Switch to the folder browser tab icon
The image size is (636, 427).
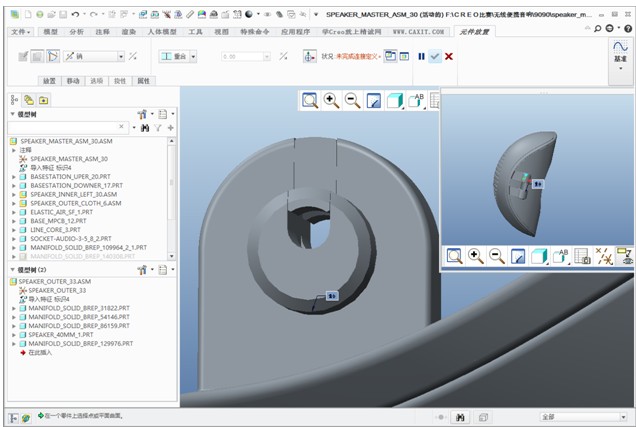29,100
